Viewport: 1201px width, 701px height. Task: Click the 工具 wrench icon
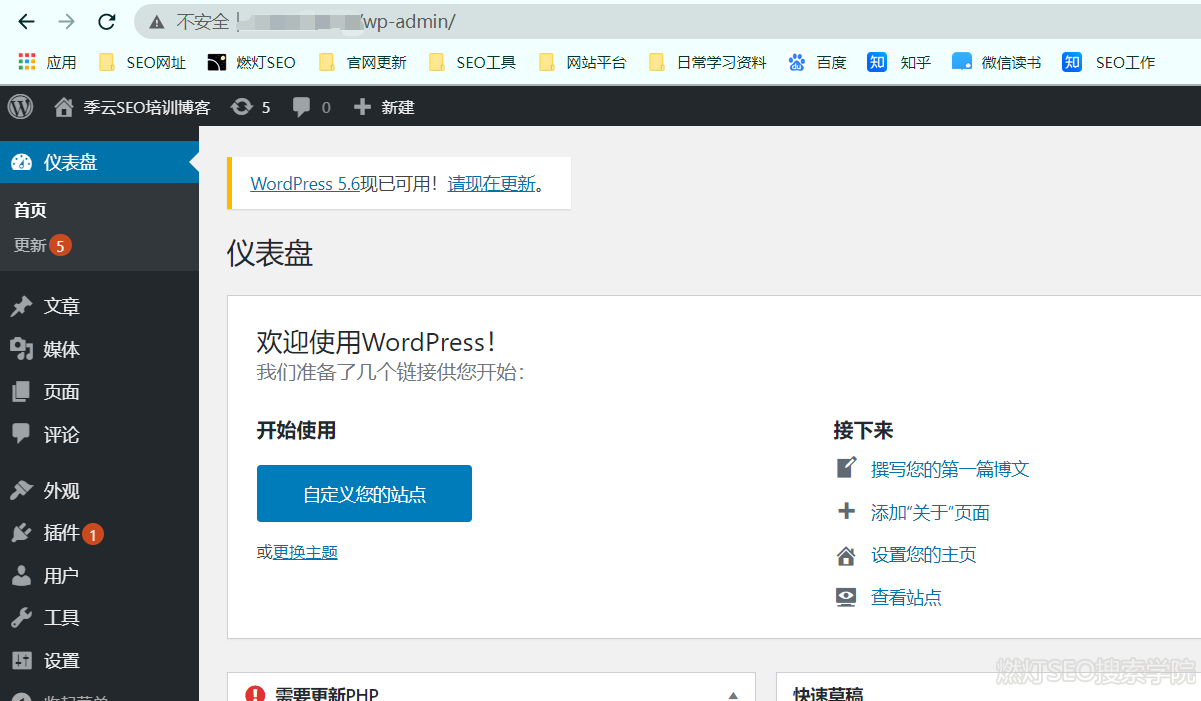tap(21, 618)
